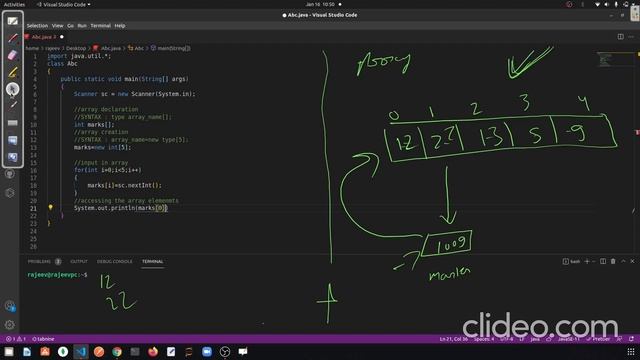Split the editor right
This screenshot has width=640, height=360.
pyautogui.click(x=620, y=36)
